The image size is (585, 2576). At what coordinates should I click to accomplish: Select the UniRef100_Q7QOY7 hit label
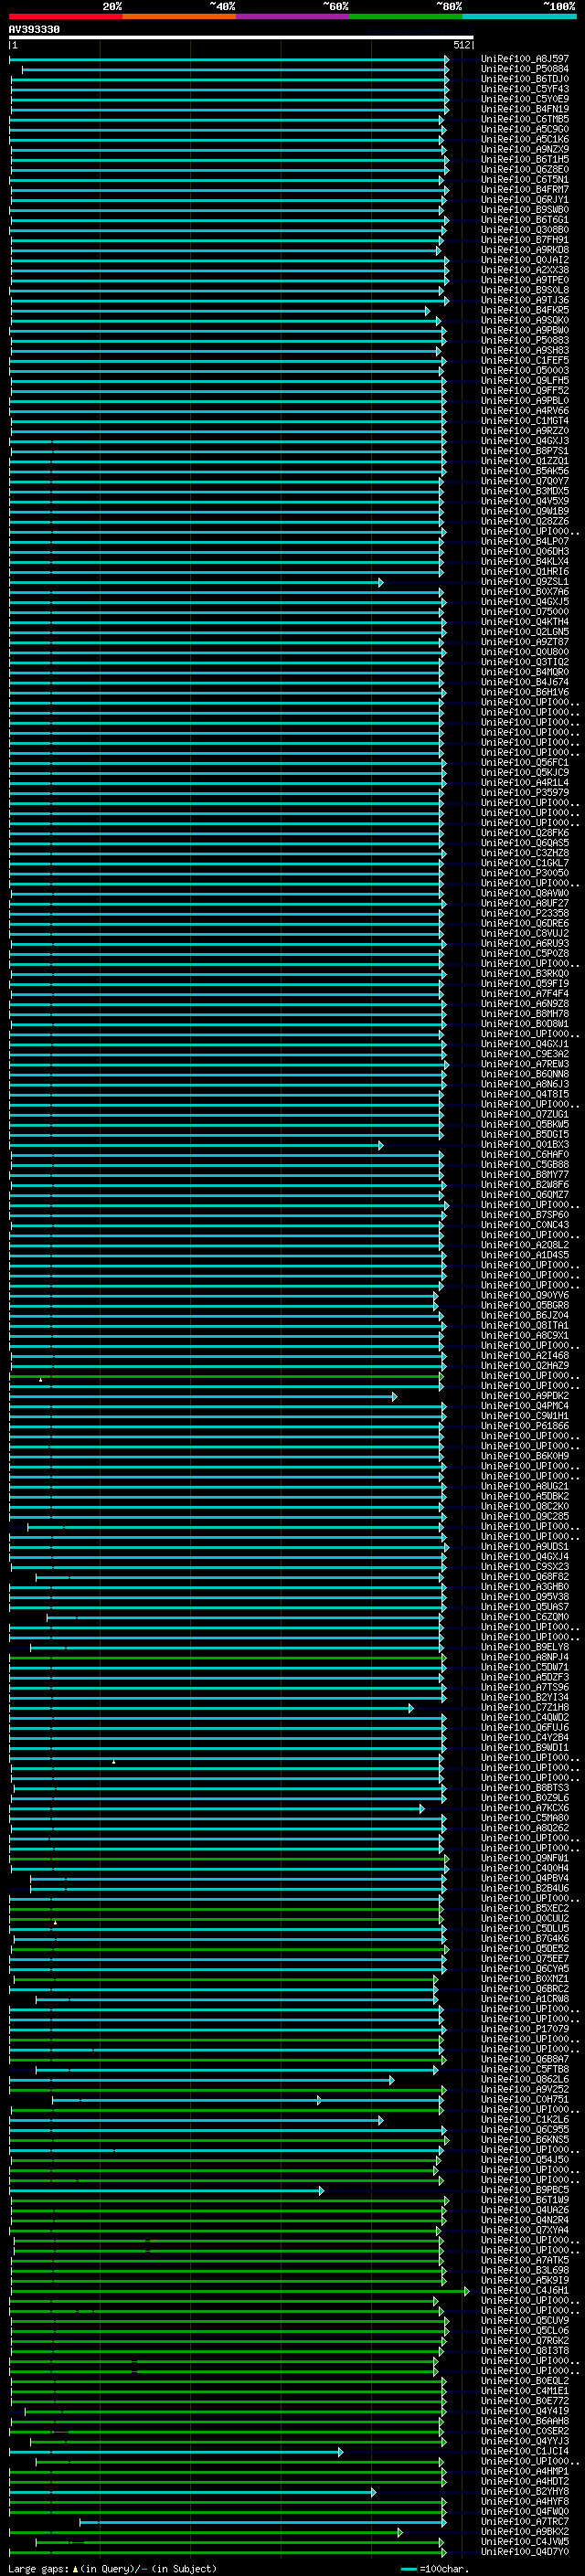click(x=525, y=481)
